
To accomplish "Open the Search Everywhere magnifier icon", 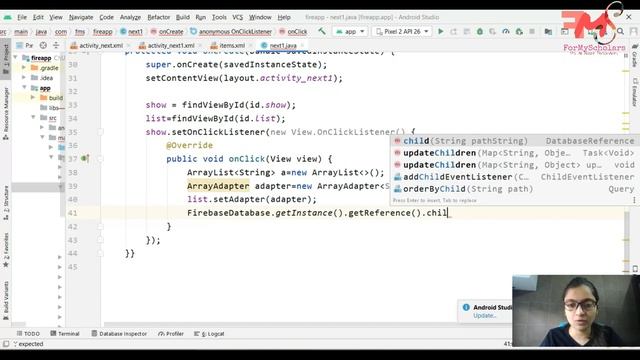I will (620, 31).
